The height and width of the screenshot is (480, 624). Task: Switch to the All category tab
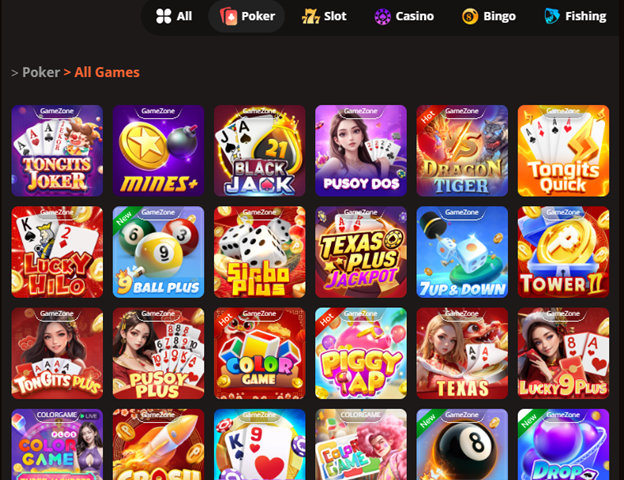point(174,16)
